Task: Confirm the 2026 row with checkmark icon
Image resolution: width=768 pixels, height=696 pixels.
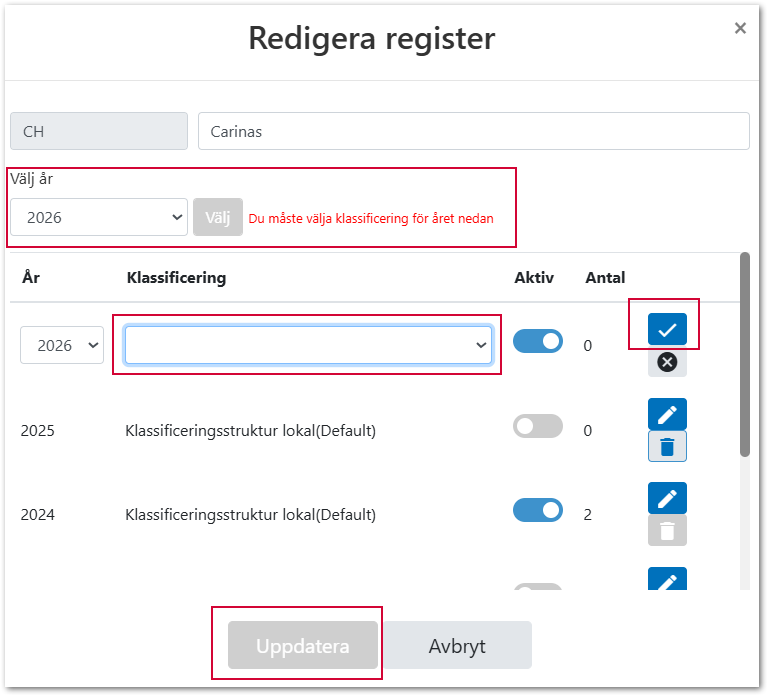Action: point(667,329)
